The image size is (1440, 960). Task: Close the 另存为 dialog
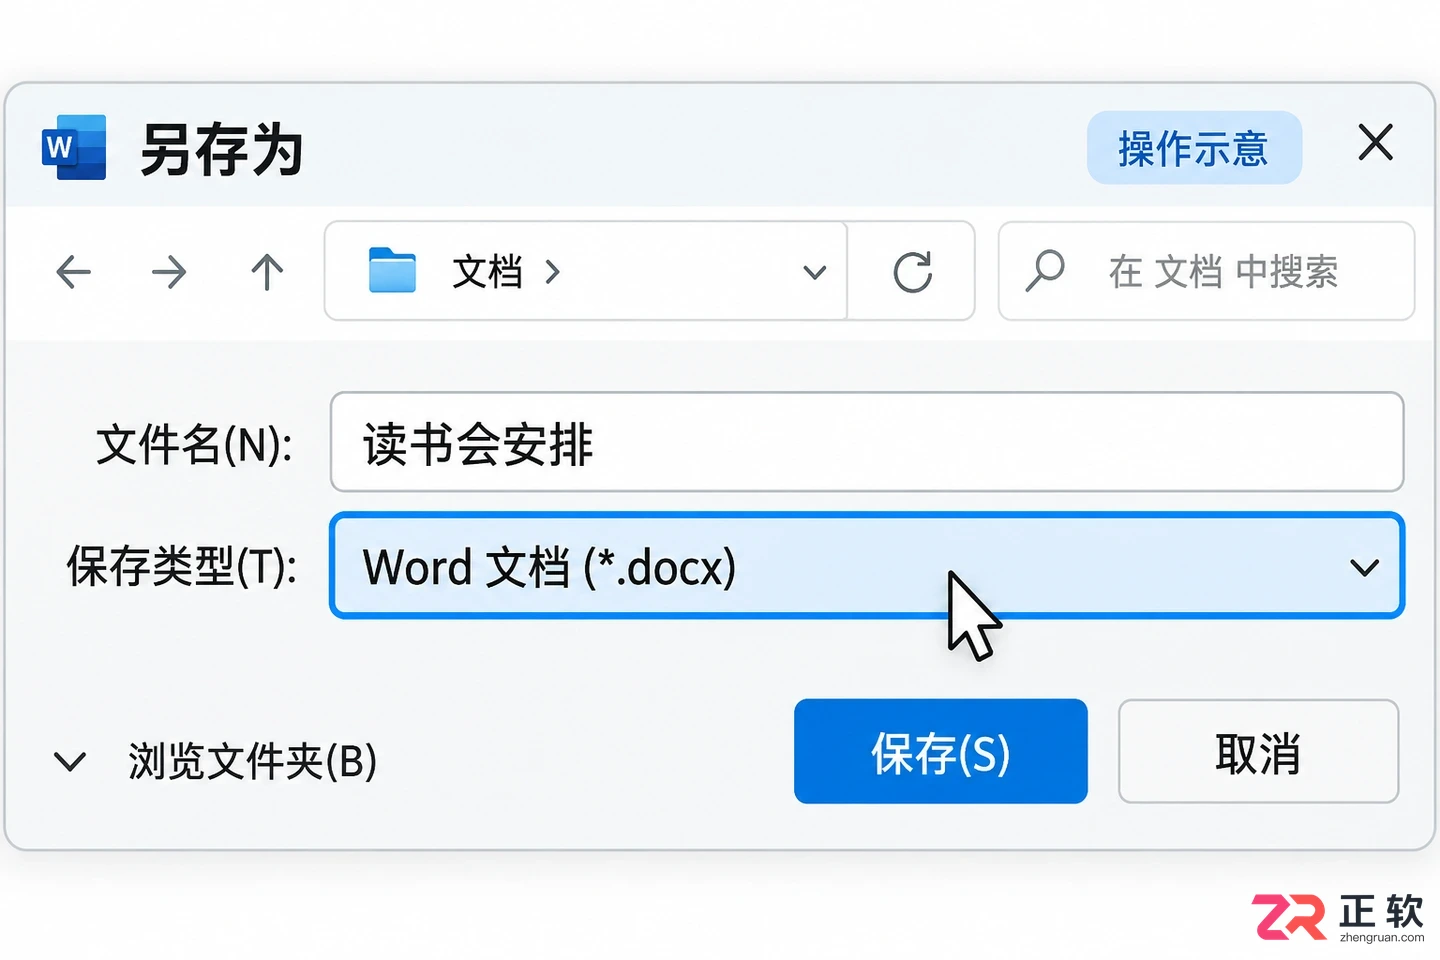1376,142
